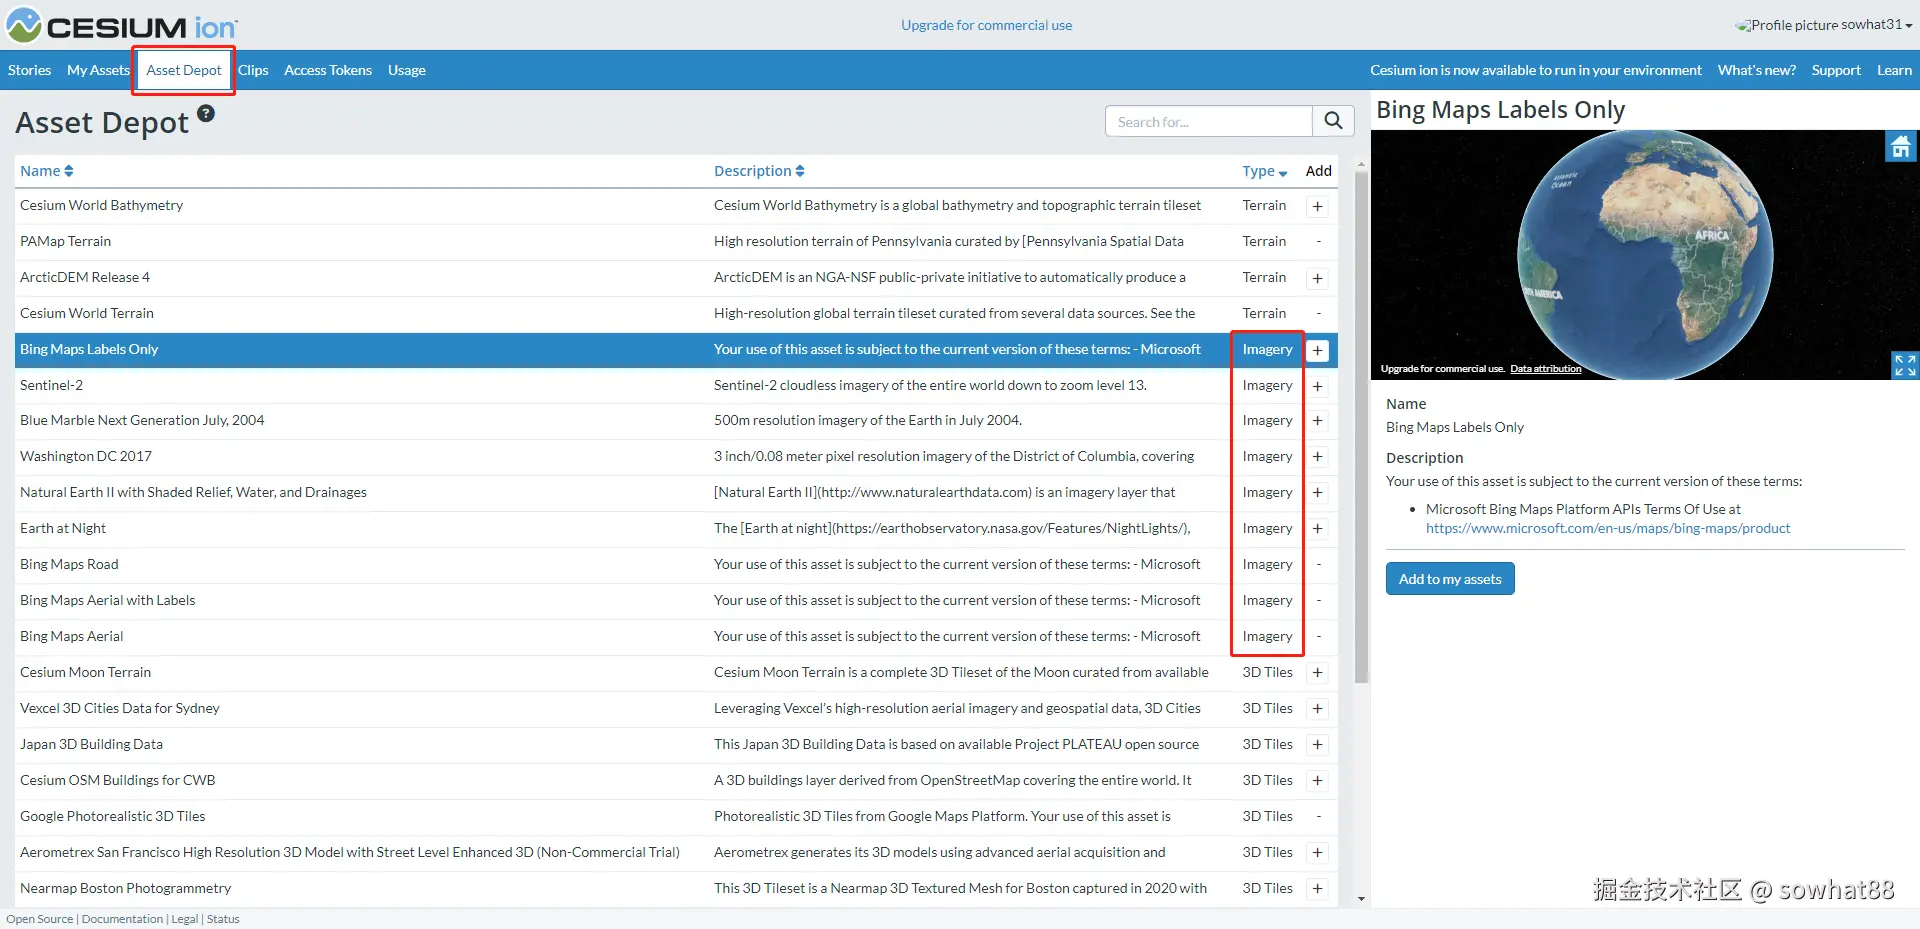The width and height of the screenshot is (1920, 929).
Task: Select the ArcticDEM Release 4 asset name
Action: point(85,277)
